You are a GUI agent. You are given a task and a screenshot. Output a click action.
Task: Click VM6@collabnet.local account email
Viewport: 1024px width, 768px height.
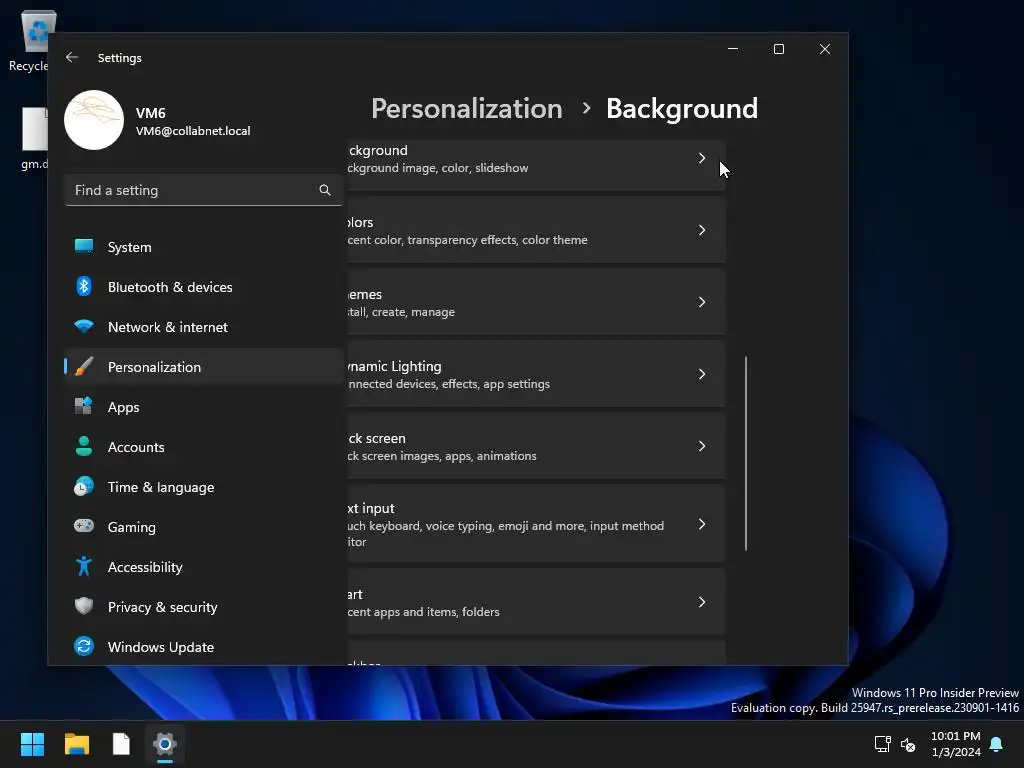click(193, 131)
